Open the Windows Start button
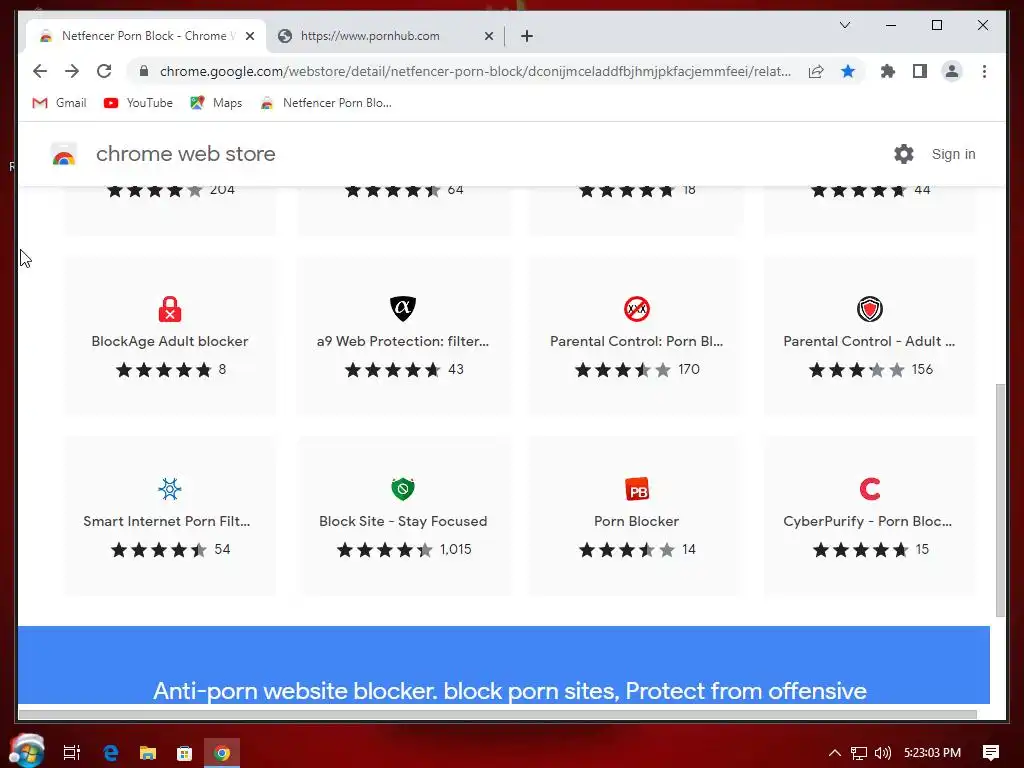The width and height of the screenshot is (1024, 768). click(27, 752)
